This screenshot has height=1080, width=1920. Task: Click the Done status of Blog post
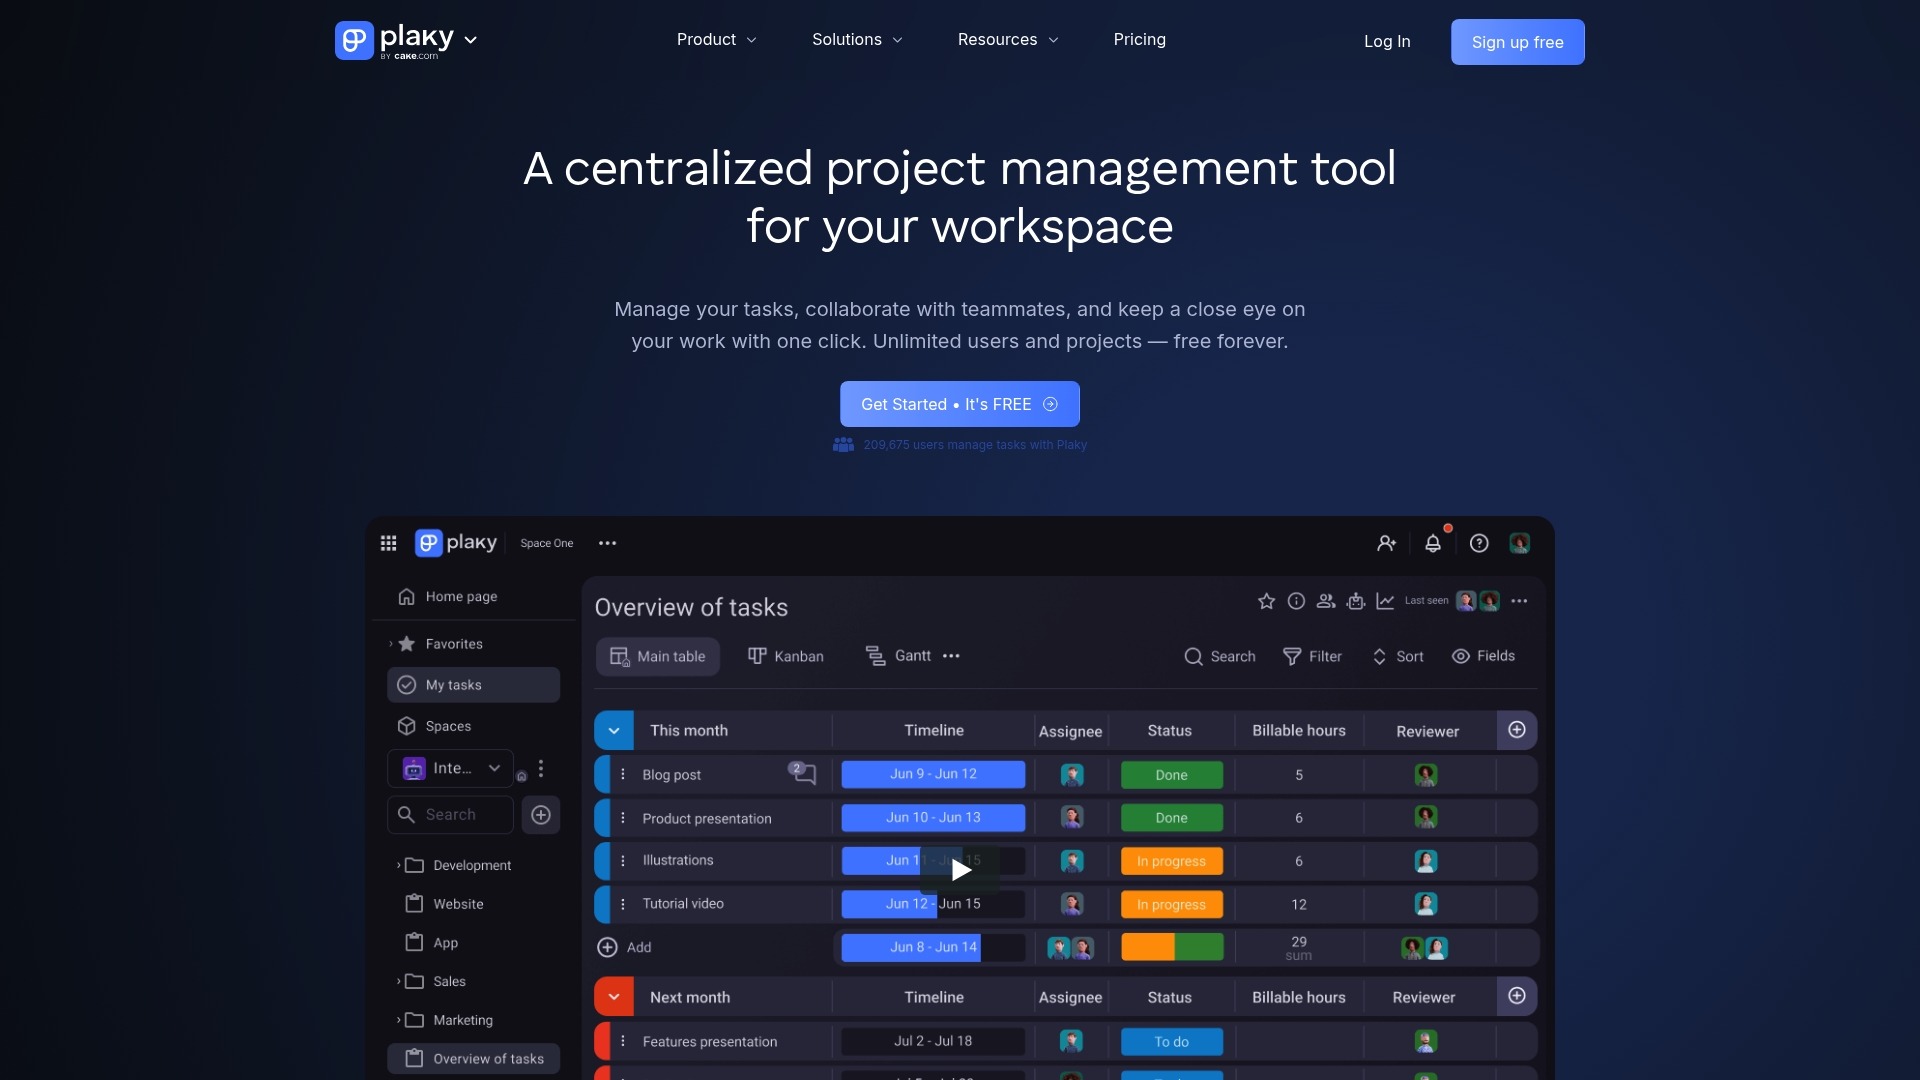point(1172,775)
